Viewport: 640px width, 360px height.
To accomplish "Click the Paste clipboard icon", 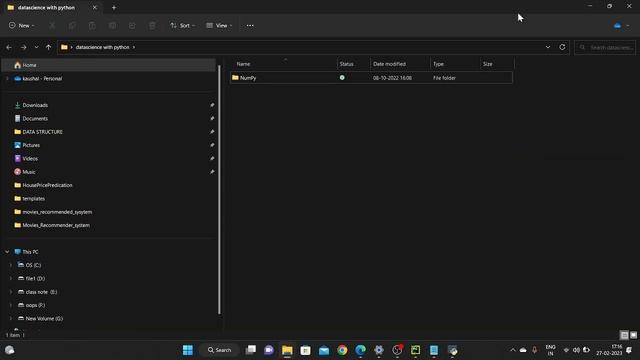I will [92, 25].
